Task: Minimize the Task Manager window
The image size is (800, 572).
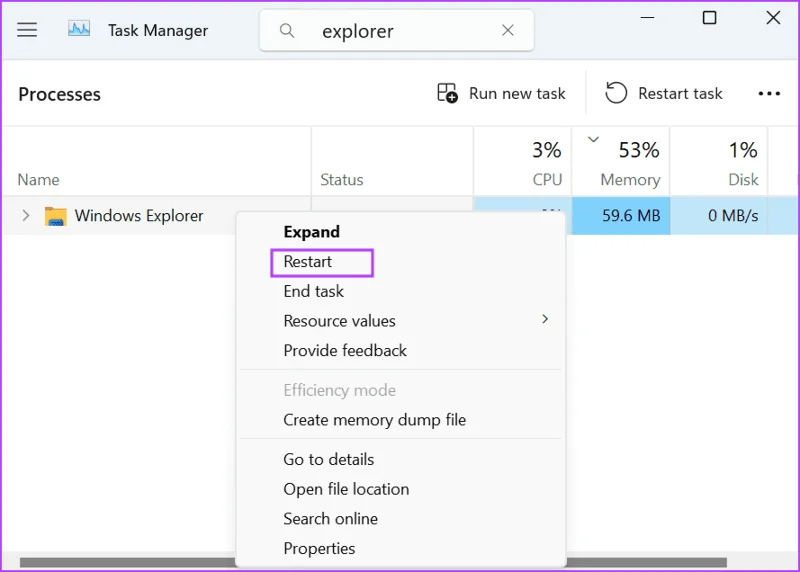Action: (x=647, y=18)
